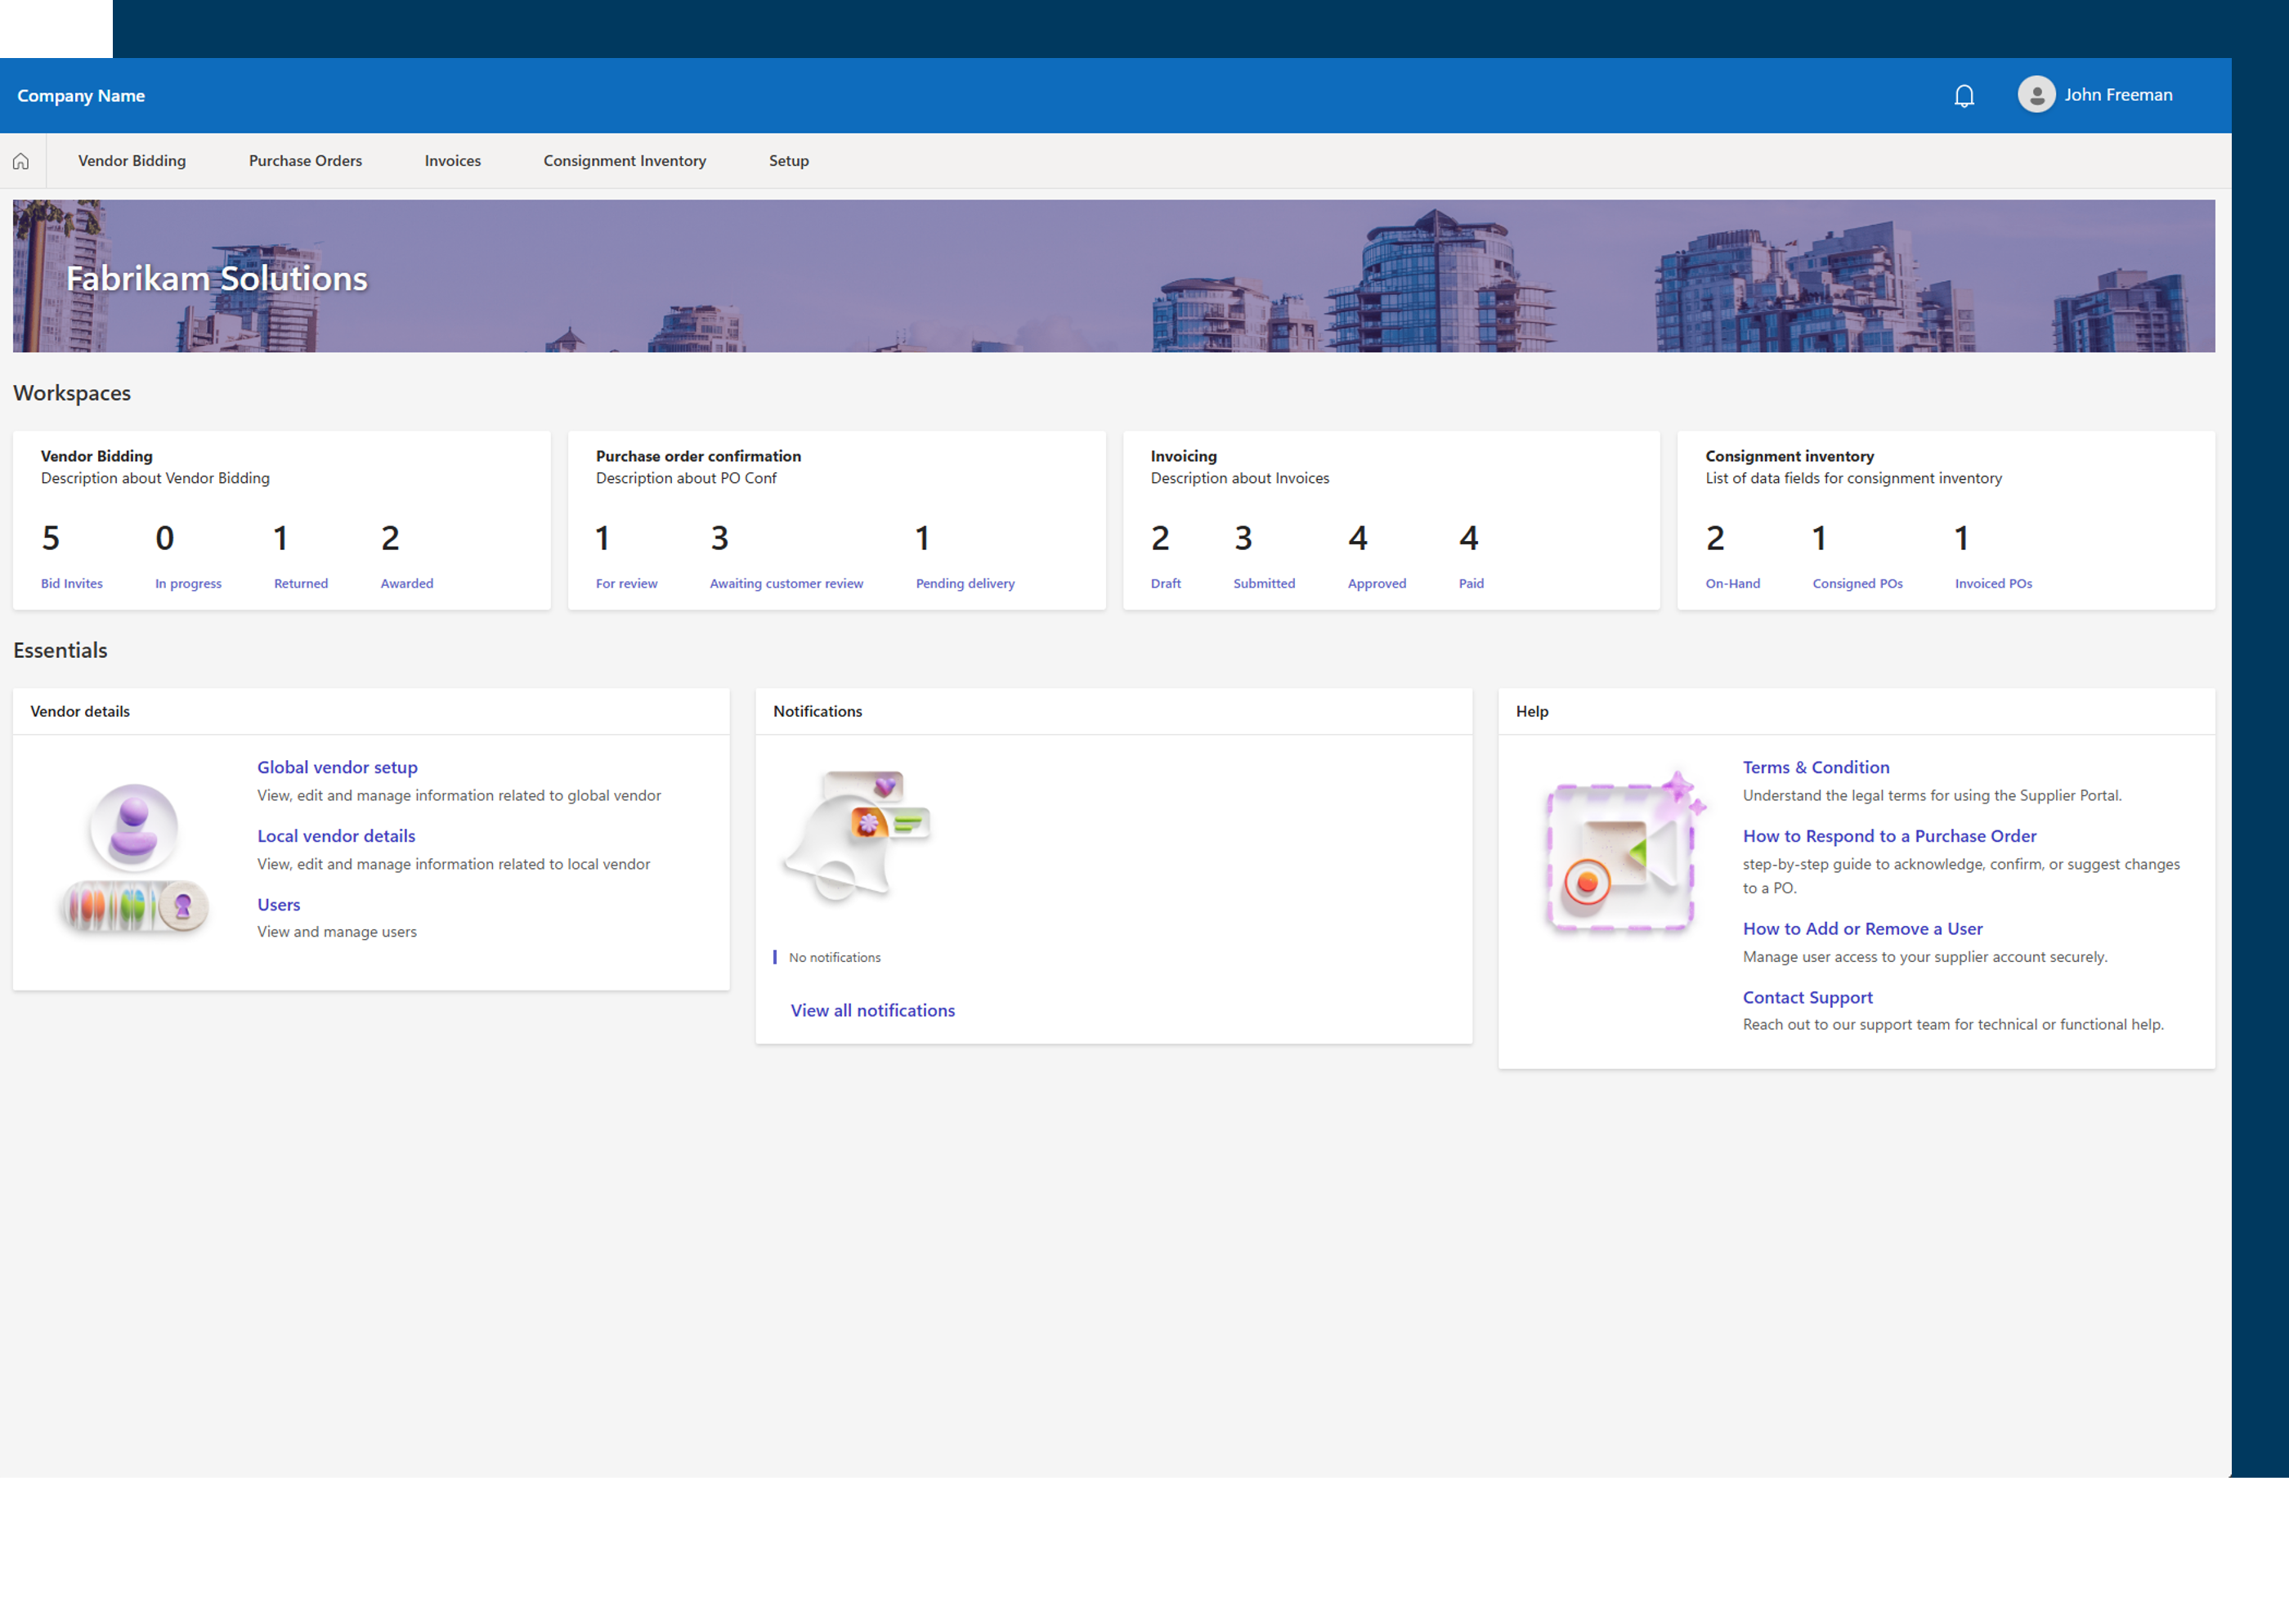The image size is (2289, 1624).
Task: Click the Home icon in navigation bar
Action: [x=21, y=161]
